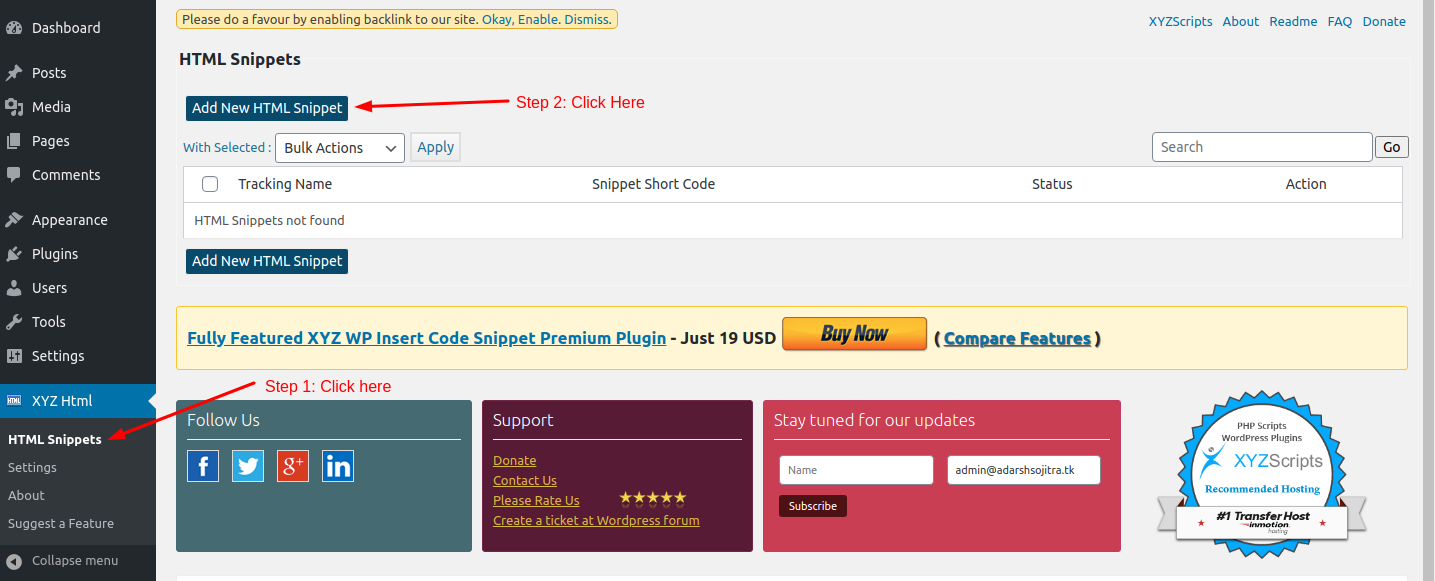Dismiss the backlink notice
The height and width of the screenshot is (581, 1435).
click(586, 19)
